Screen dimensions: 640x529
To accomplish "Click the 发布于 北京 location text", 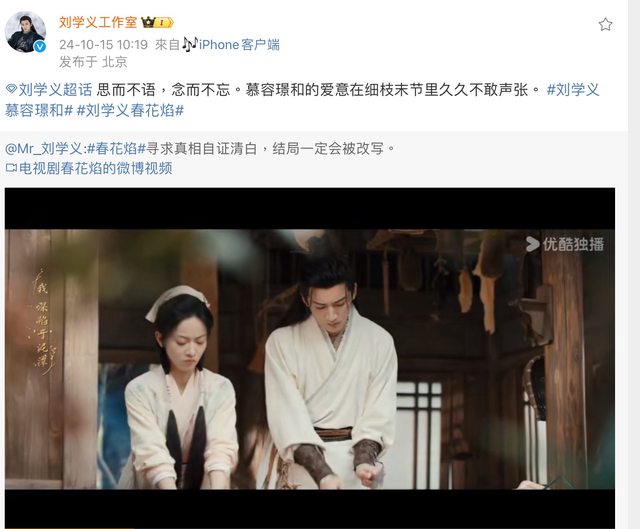I will click(x=93, y=62).
